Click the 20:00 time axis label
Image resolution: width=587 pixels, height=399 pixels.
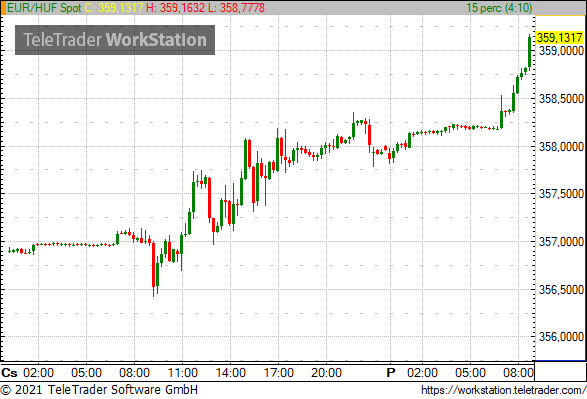click(326, 373)
